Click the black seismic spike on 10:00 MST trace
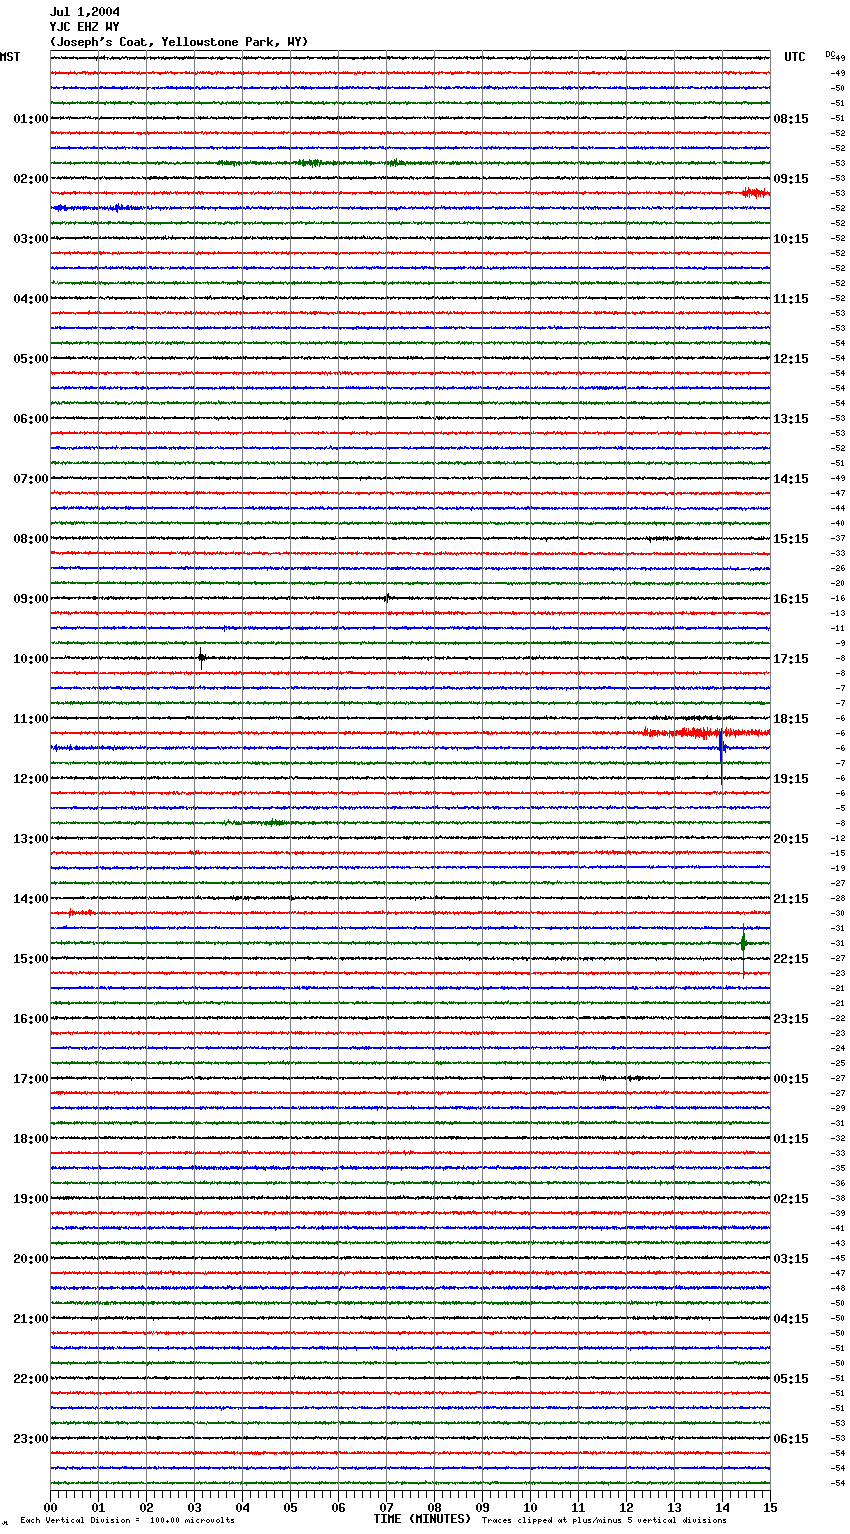Viewport: 850px width, 1534px height. (201, 658)
